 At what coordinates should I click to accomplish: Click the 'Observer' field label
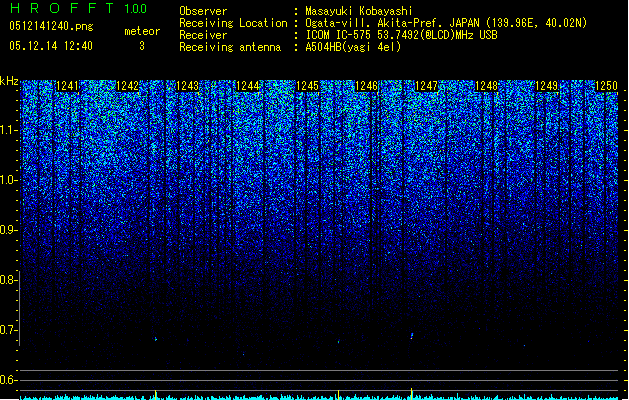point(203,11)
